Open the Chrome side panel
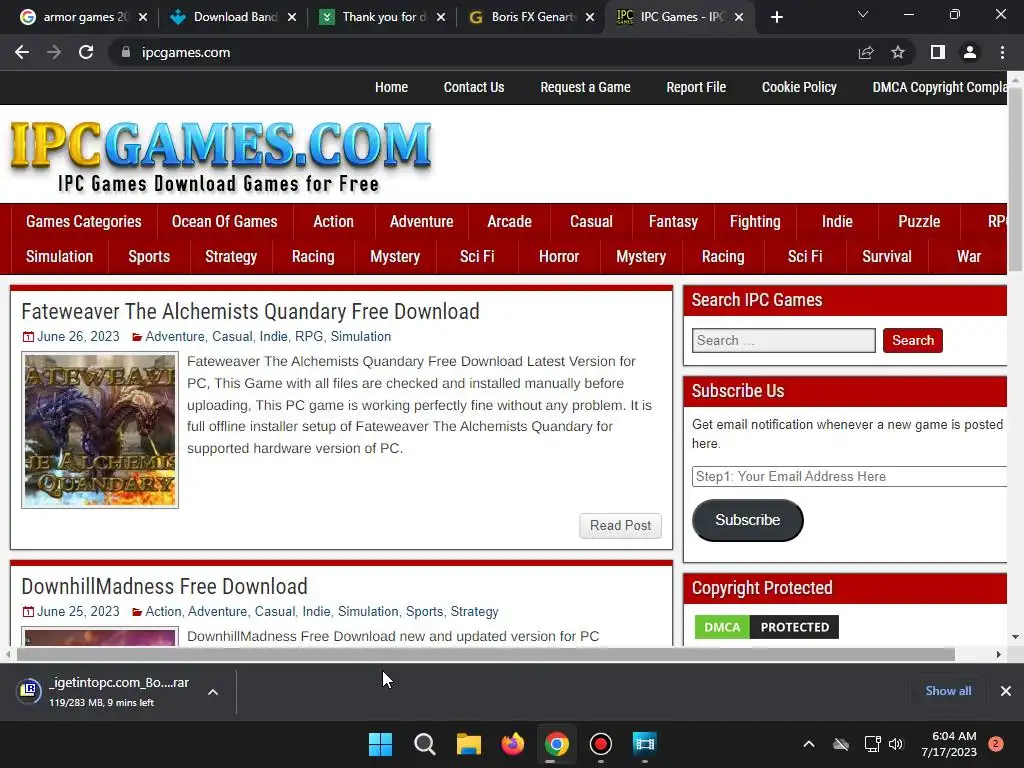 (x=938, y=52)
